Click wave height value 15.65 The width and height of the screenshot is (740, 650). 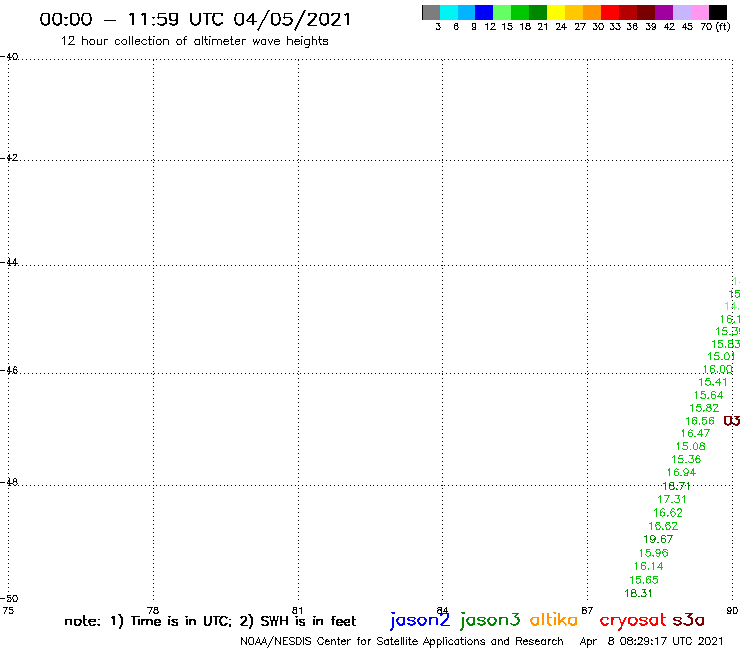coord(643,580)
